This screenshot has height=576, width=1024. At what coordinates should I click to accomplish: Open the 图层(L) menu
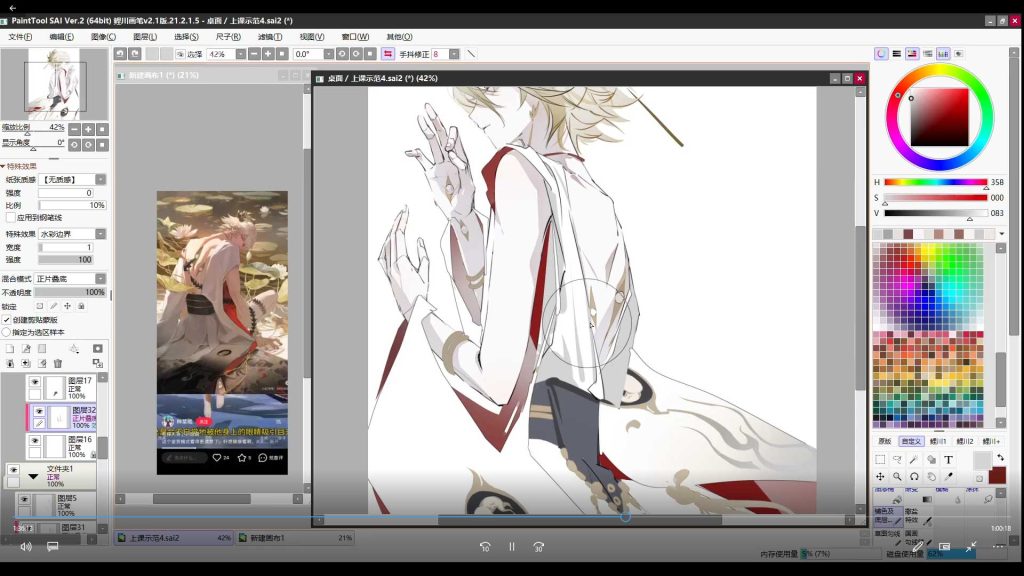(x=145, y=37)
